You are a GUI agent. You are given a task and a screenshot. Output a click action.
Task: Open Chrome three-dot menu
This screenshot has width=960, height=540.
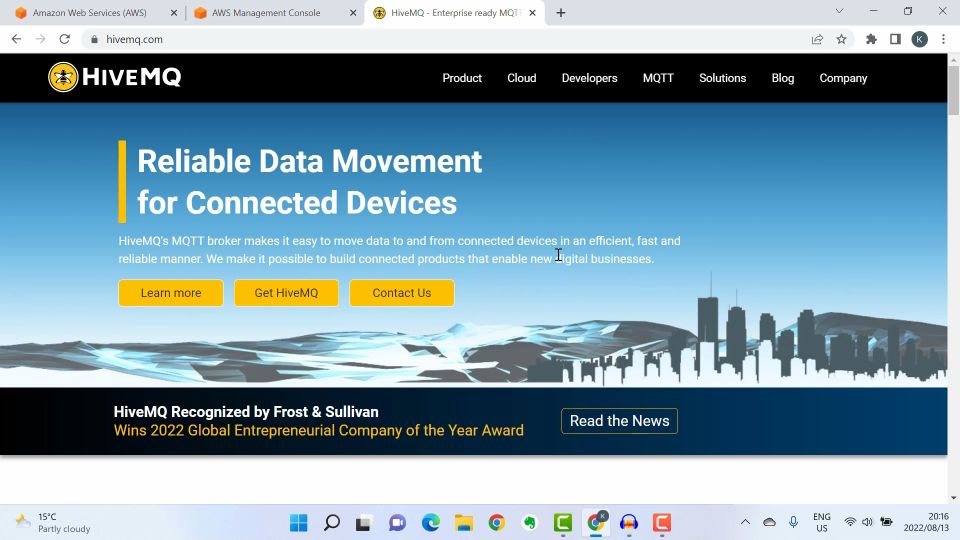point(943,39)
